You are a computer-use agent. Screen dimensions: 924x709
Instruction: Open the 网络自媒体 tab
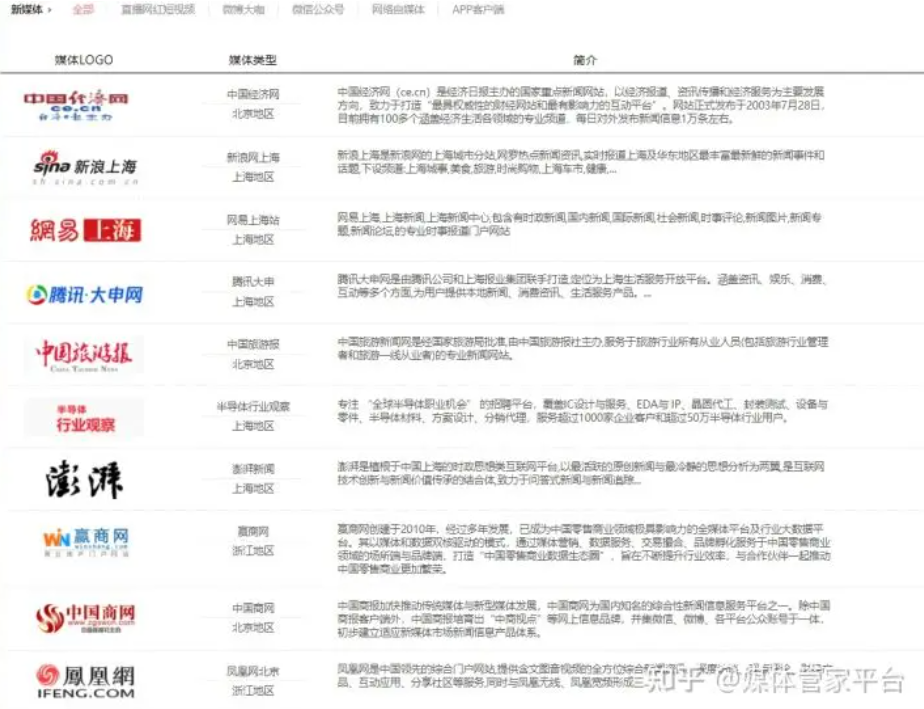(398, 9)
